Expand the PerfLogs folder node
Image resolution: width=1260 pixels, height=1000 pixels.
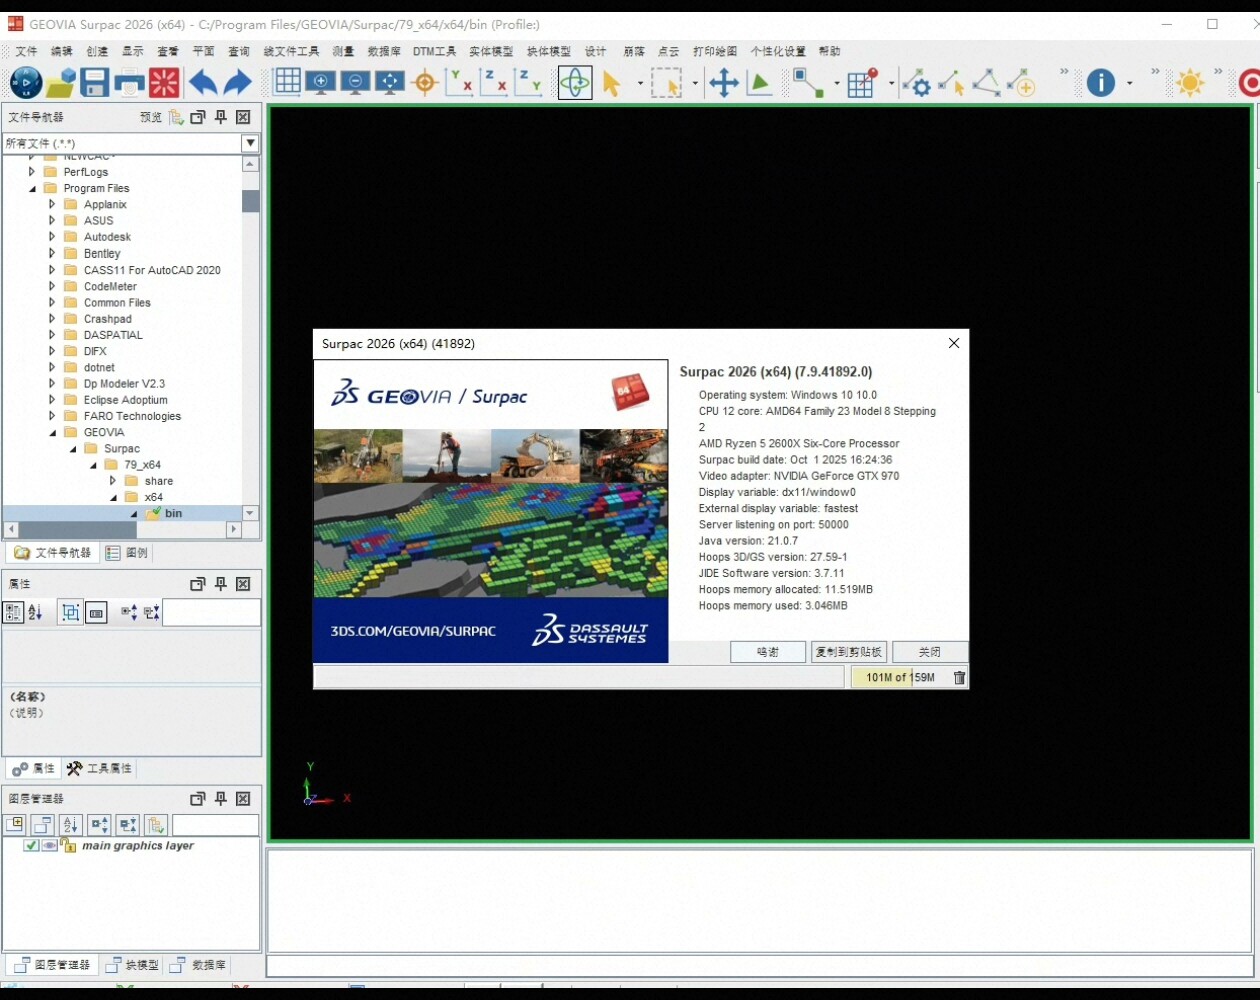pos(32,172)
